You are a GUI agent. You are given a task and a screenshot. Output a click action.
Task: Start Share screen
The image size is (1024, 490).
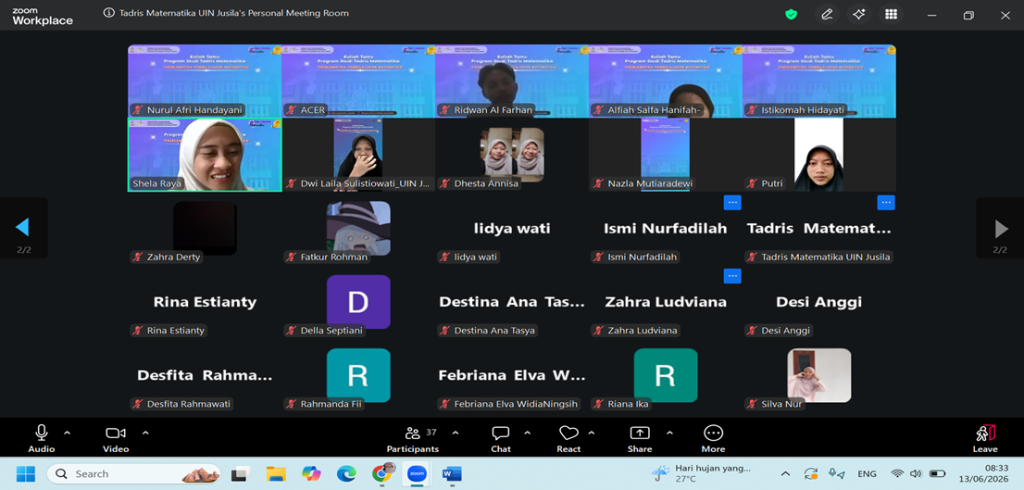tap(639, 439)
